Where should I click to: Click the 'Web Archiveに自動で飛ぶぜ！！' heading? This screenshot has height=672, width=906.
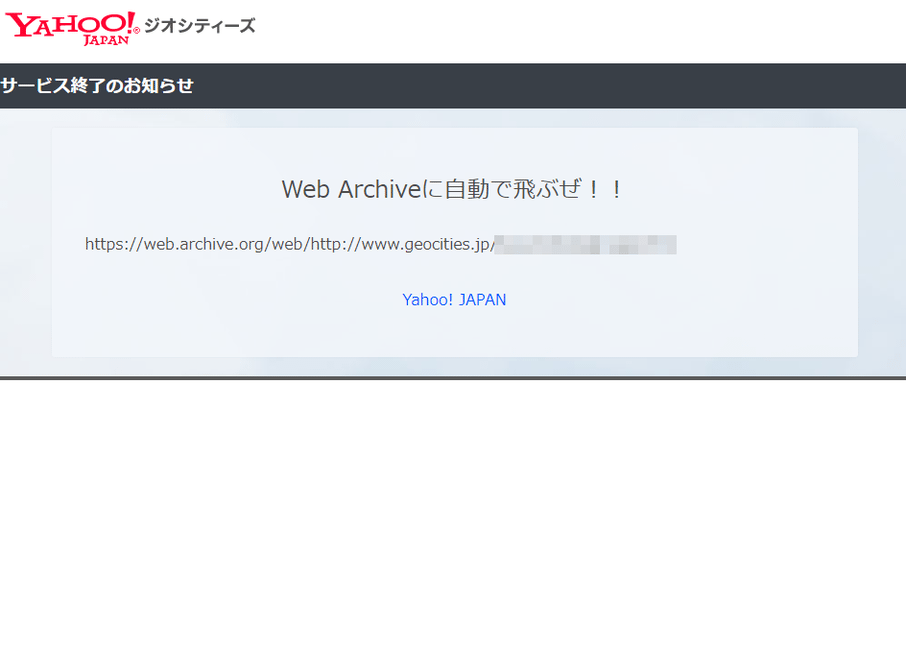tap(454, 189)
